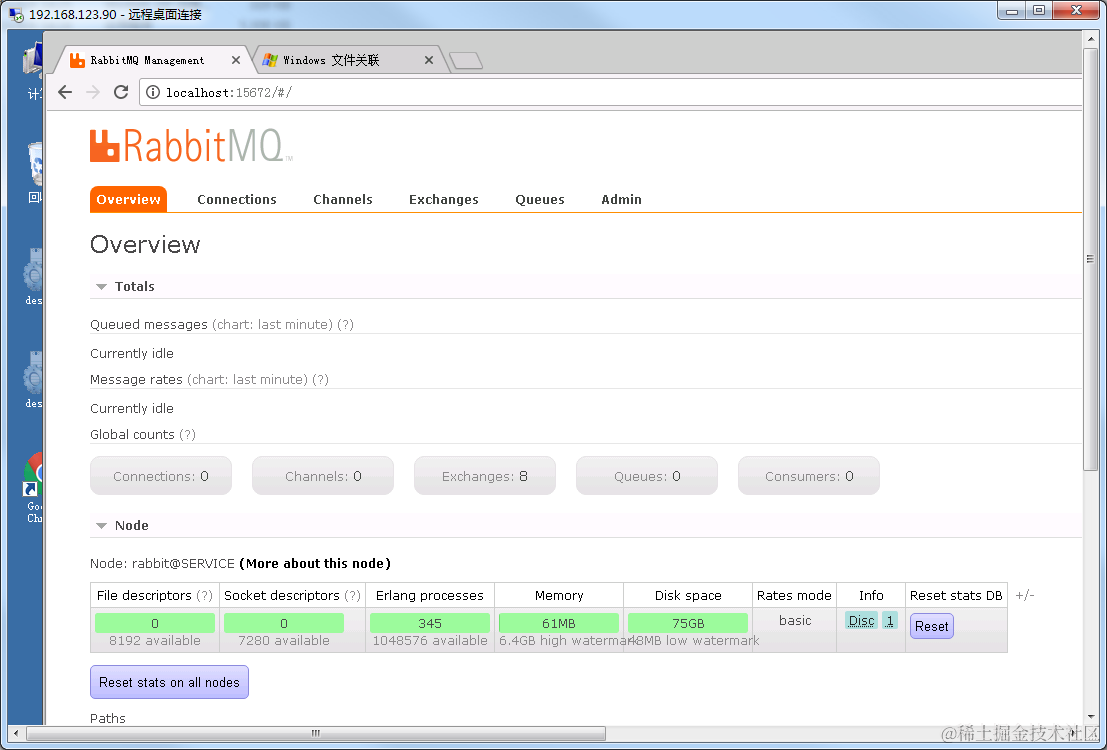Click the green Disk space usage bar
This screenshot has height=750, width=1107.
[687, 622]
